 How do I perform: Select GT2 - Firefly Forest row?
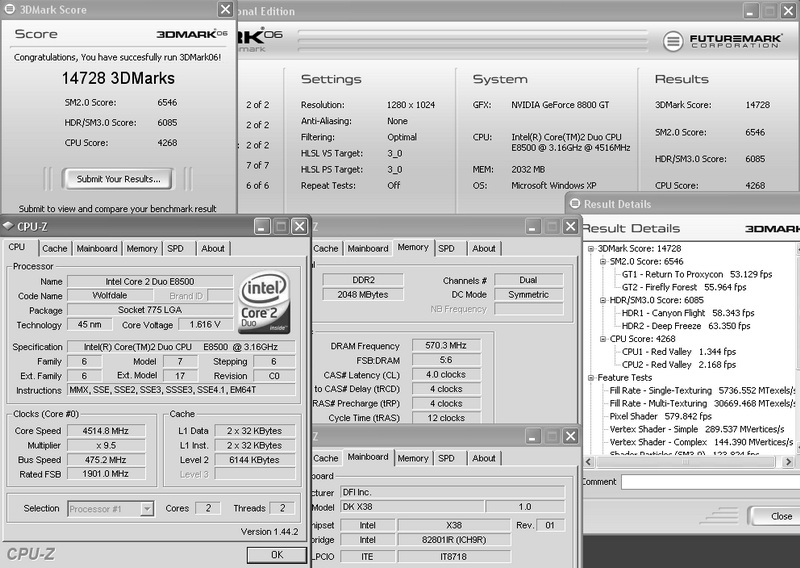click(684, 287)
